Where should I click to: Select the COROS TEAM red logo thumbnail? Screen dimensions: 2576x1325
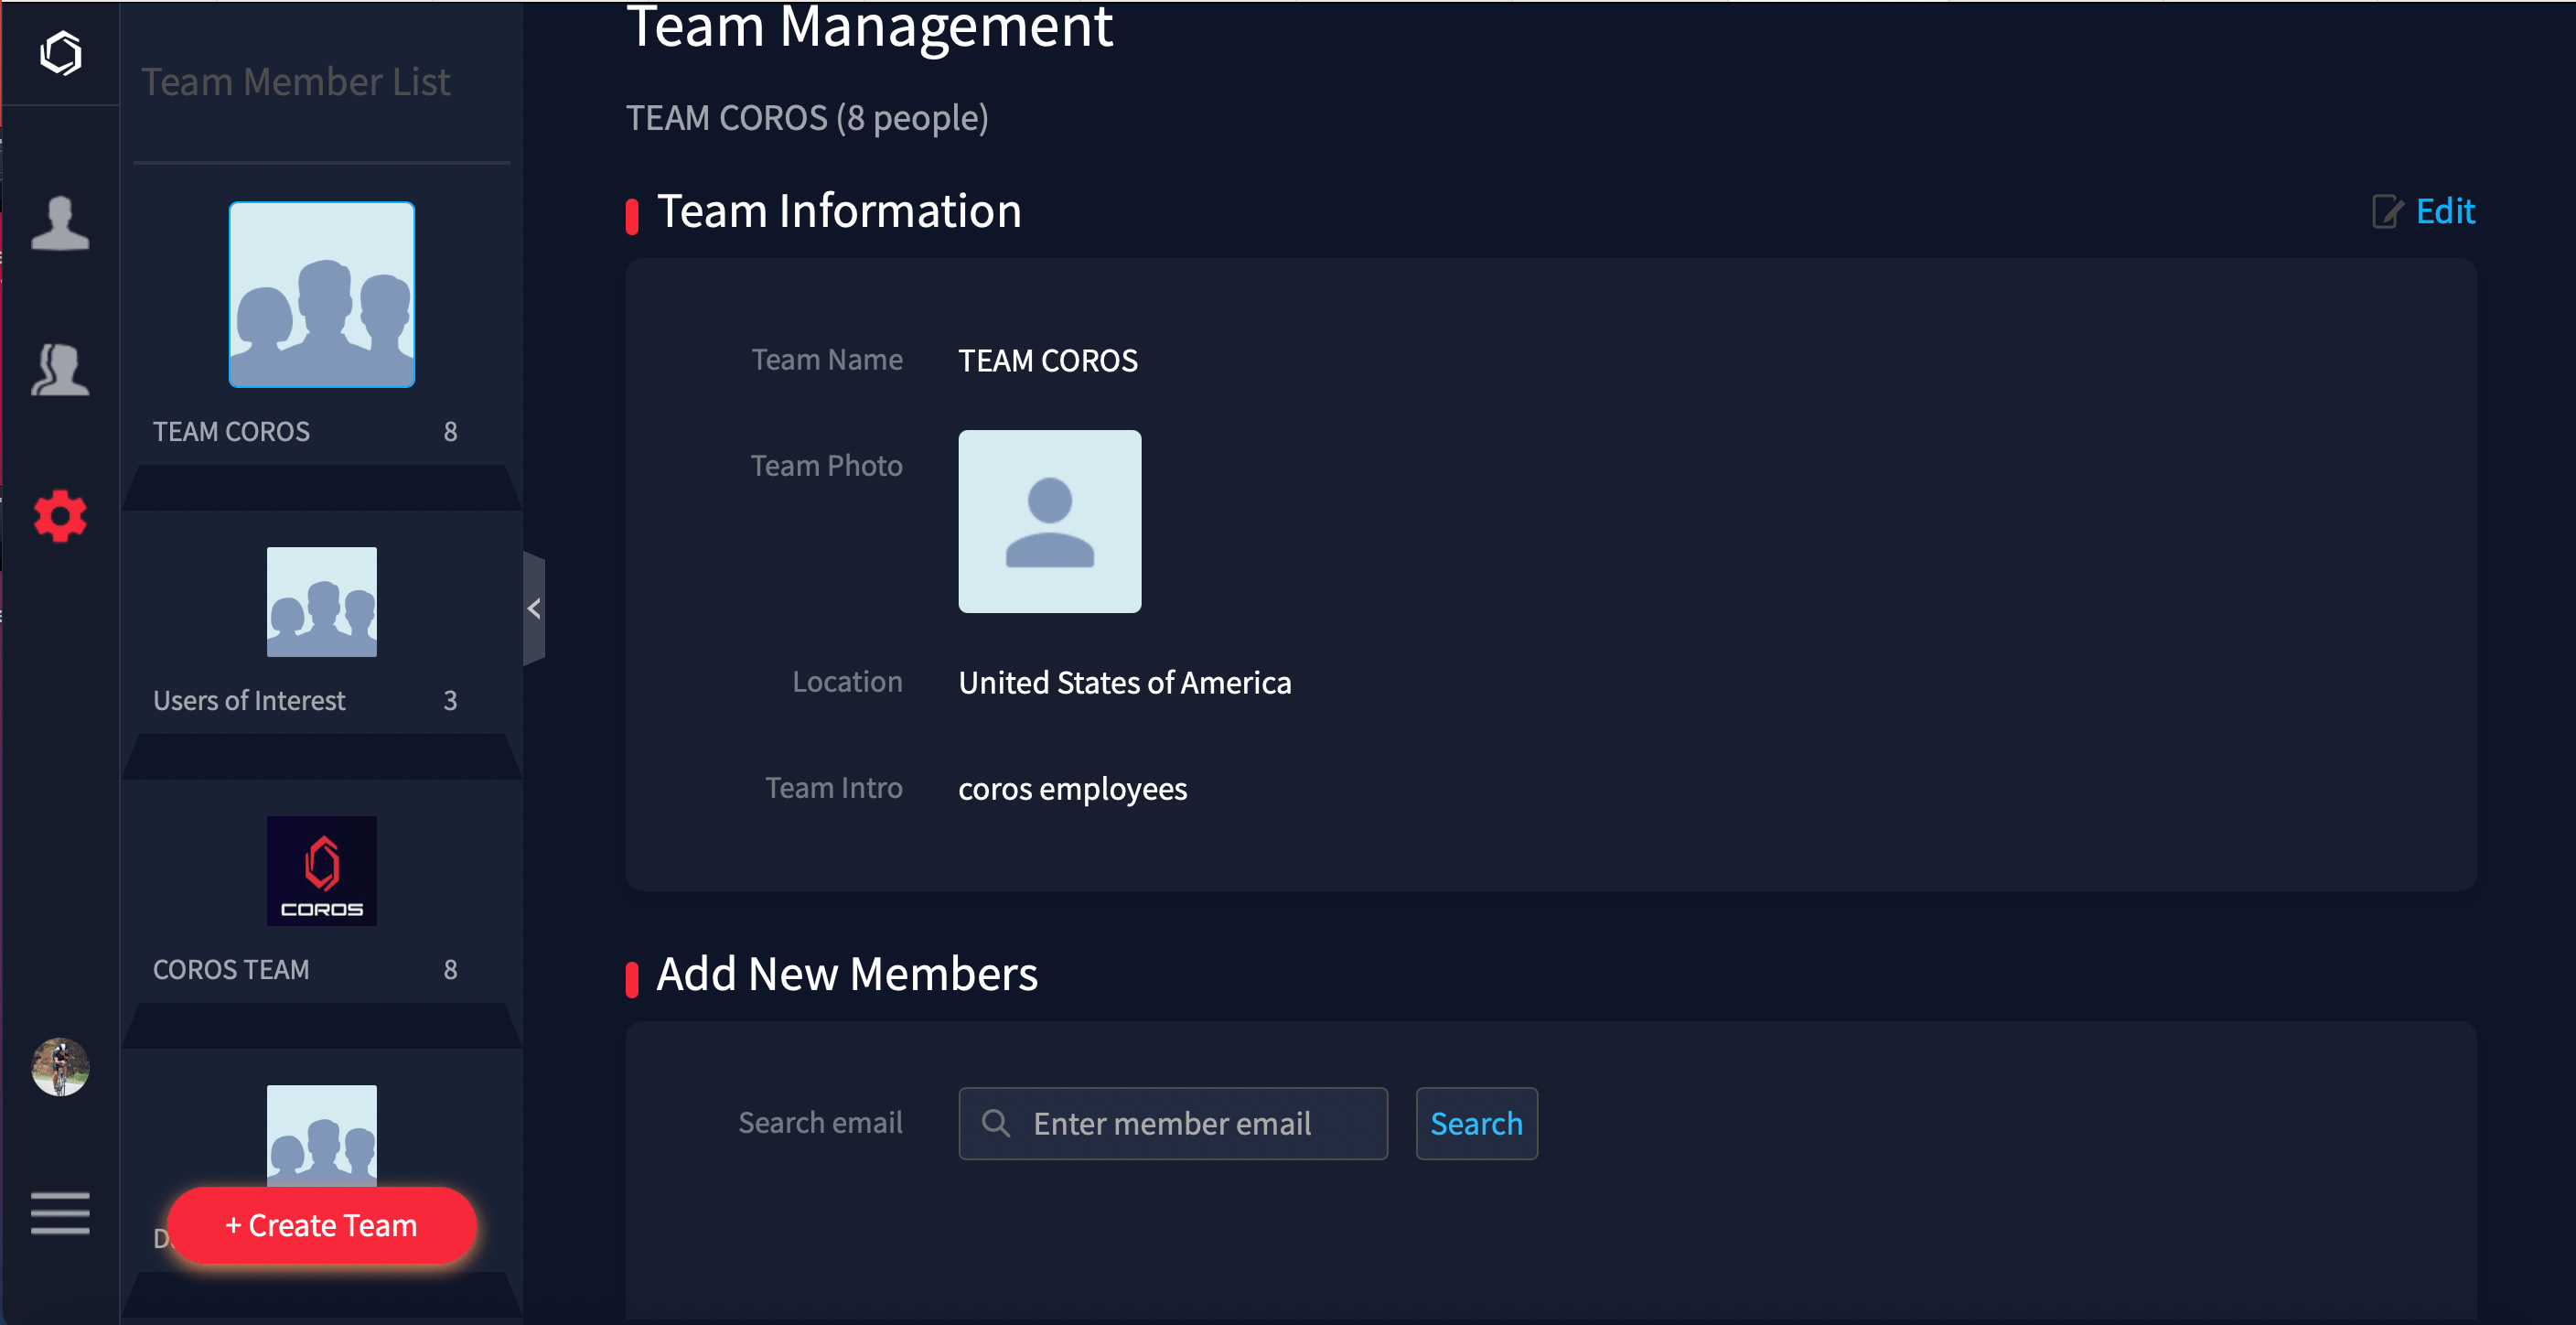click(x=321, y=870)
